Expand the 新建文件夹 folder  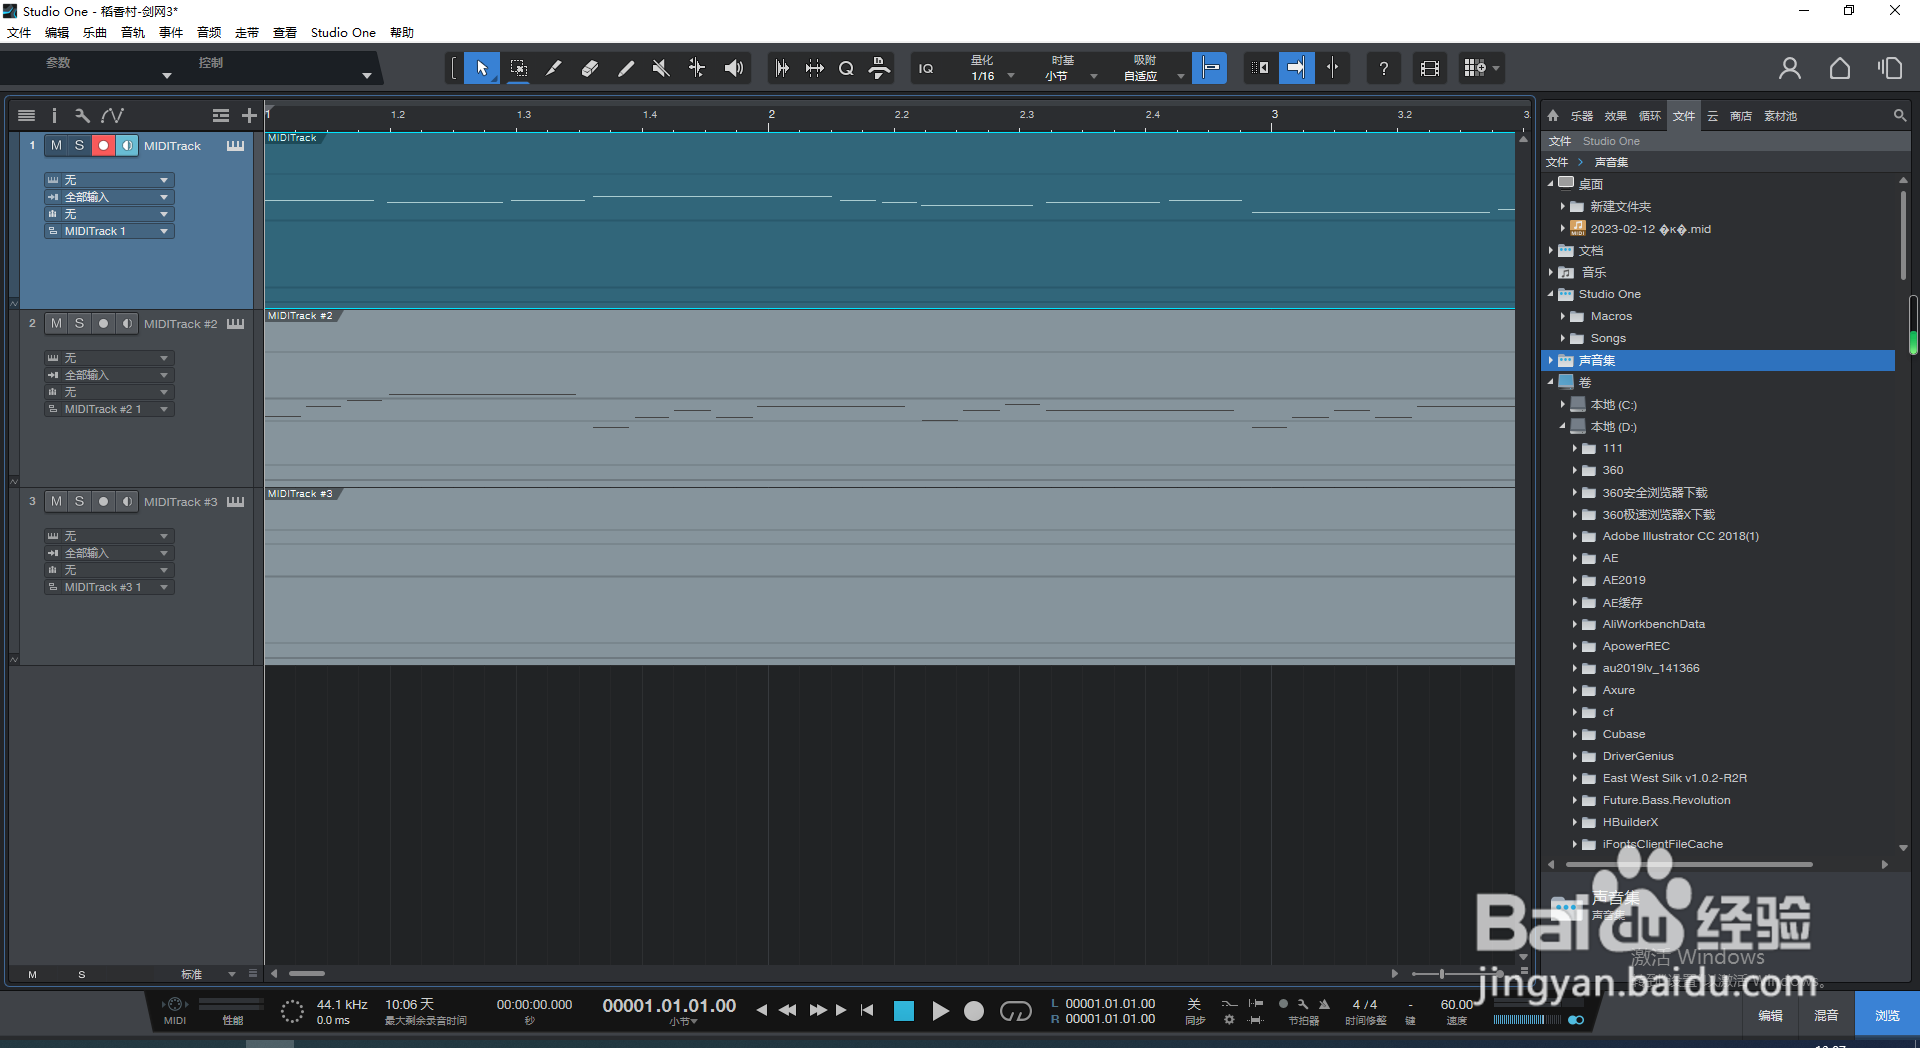(x=1562, y=206)
